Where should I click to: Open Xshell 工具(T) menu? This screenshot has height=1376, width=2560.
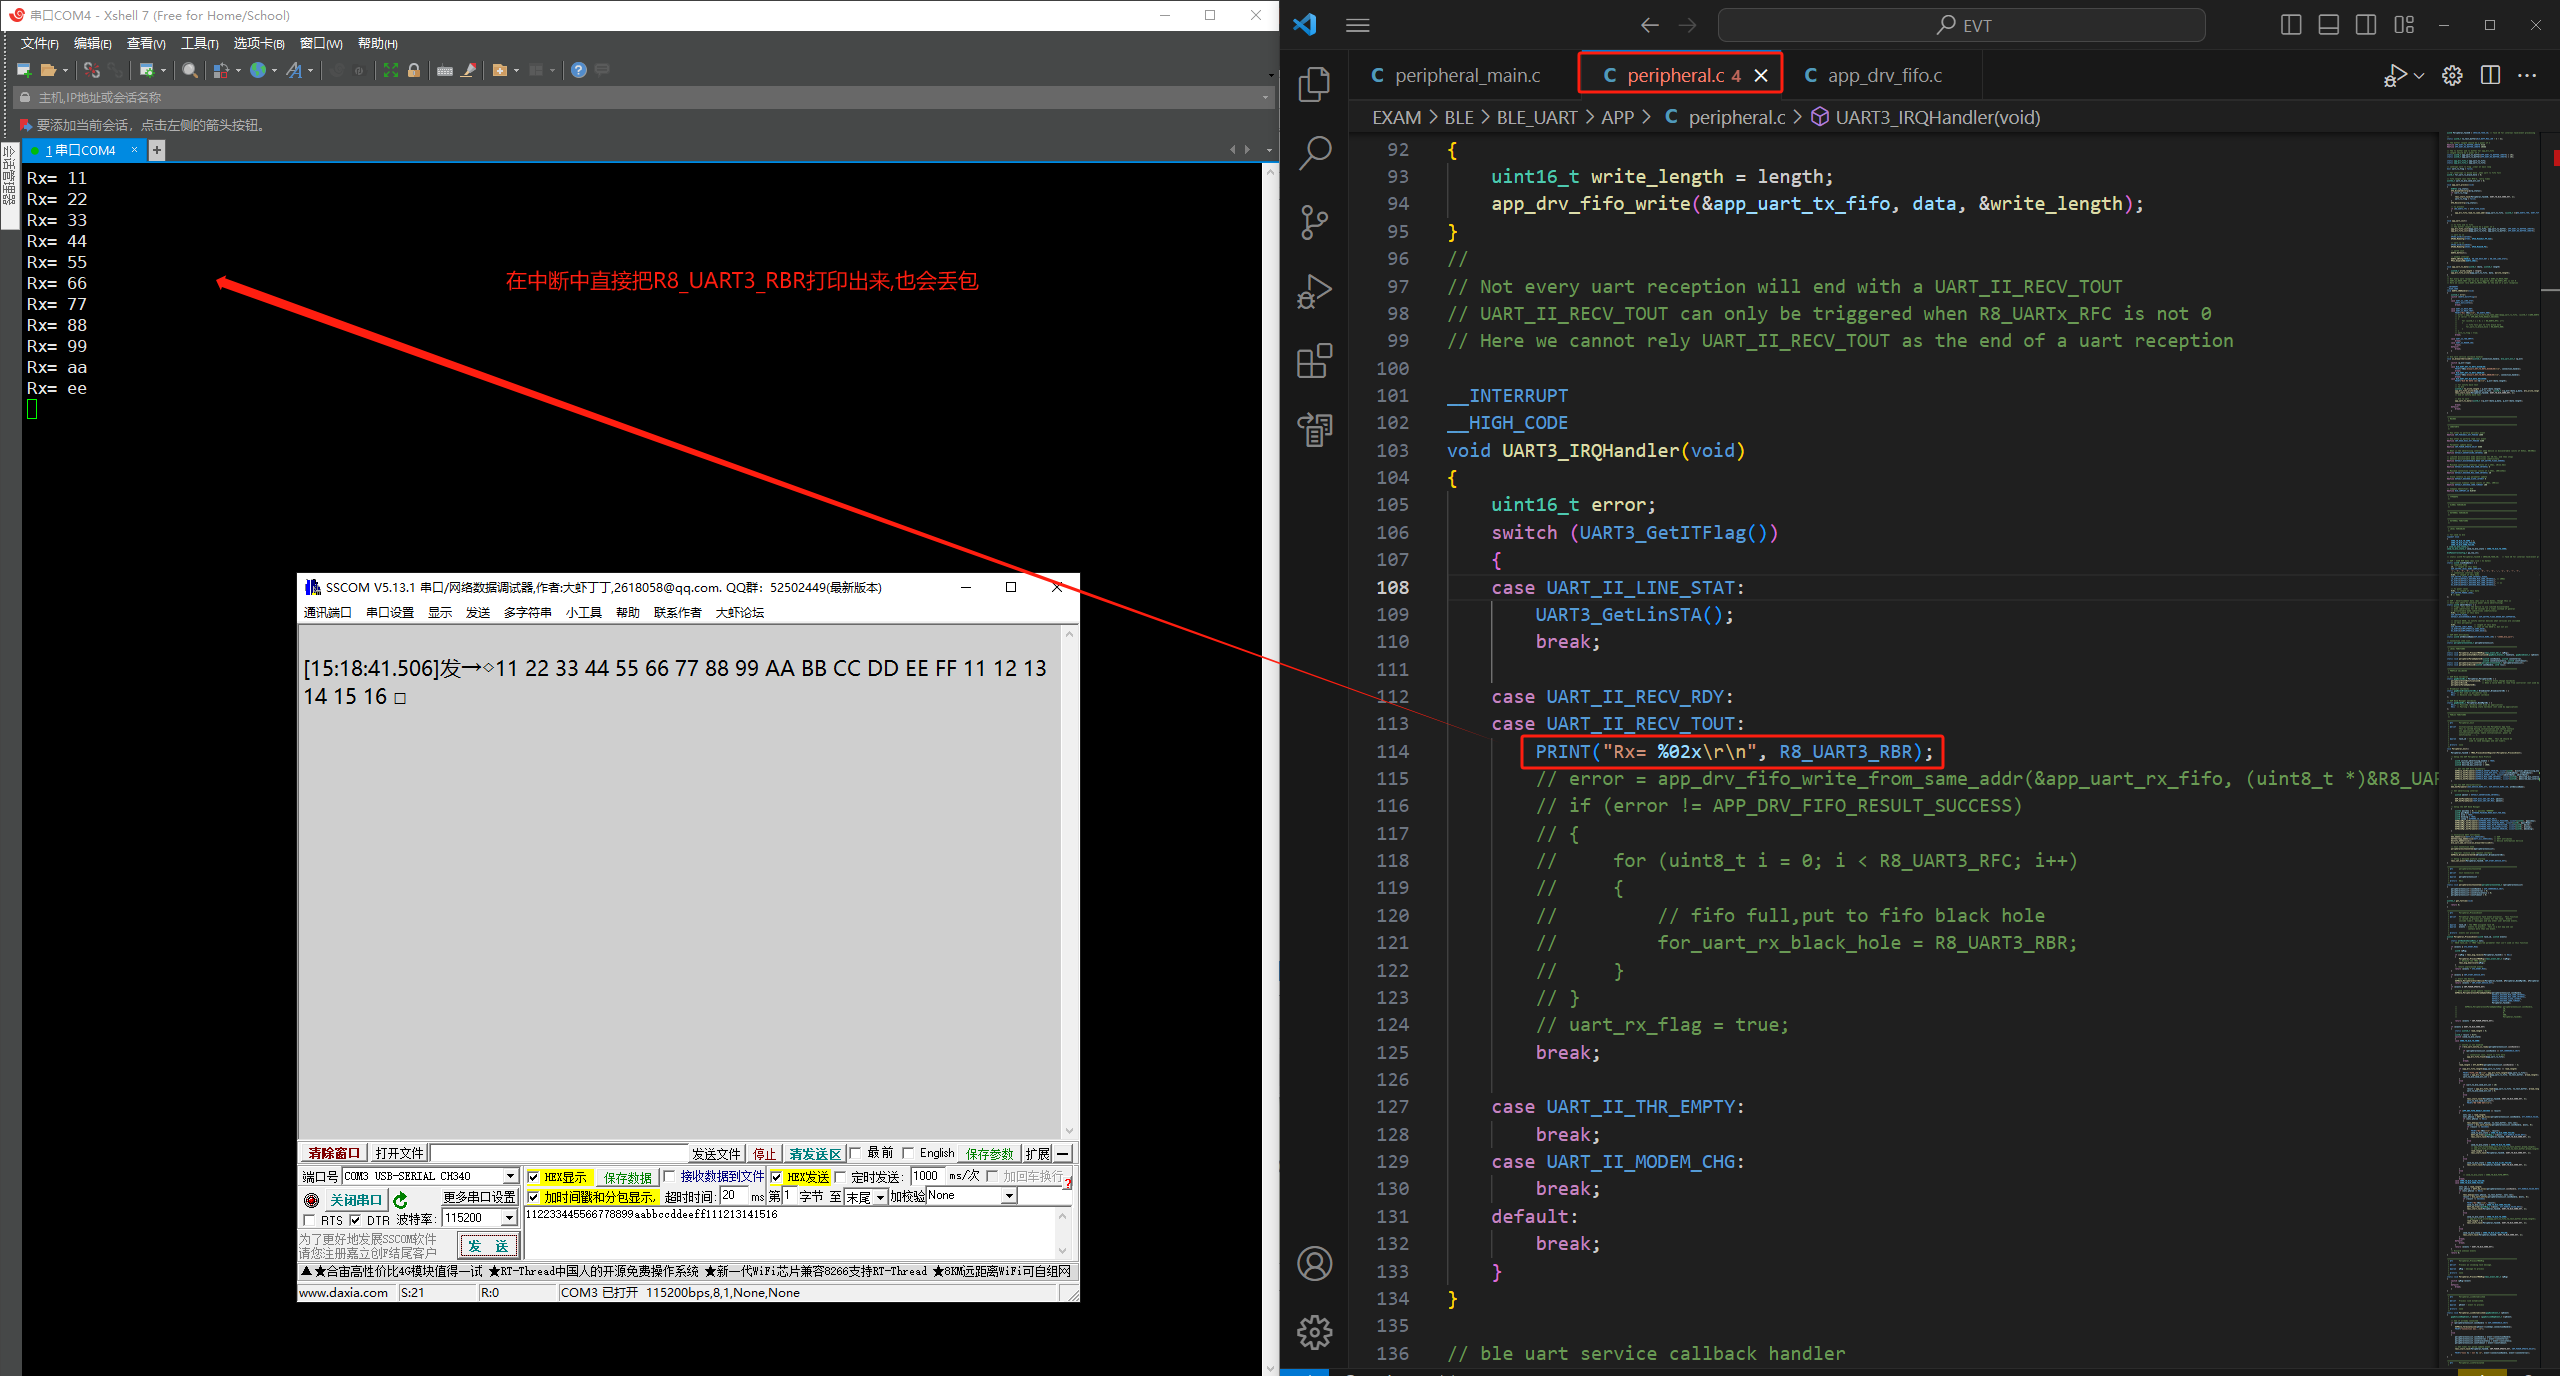(199, 43)
